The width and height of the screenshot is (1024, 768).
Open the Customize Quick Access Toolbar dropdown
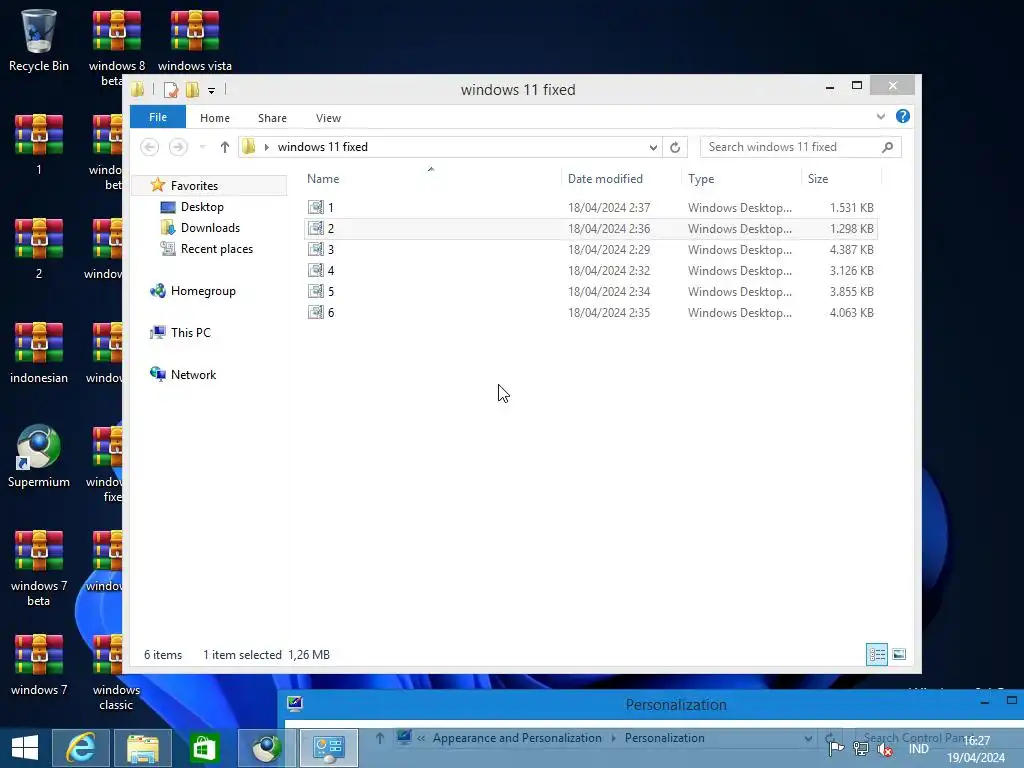(x=212, y=91)
